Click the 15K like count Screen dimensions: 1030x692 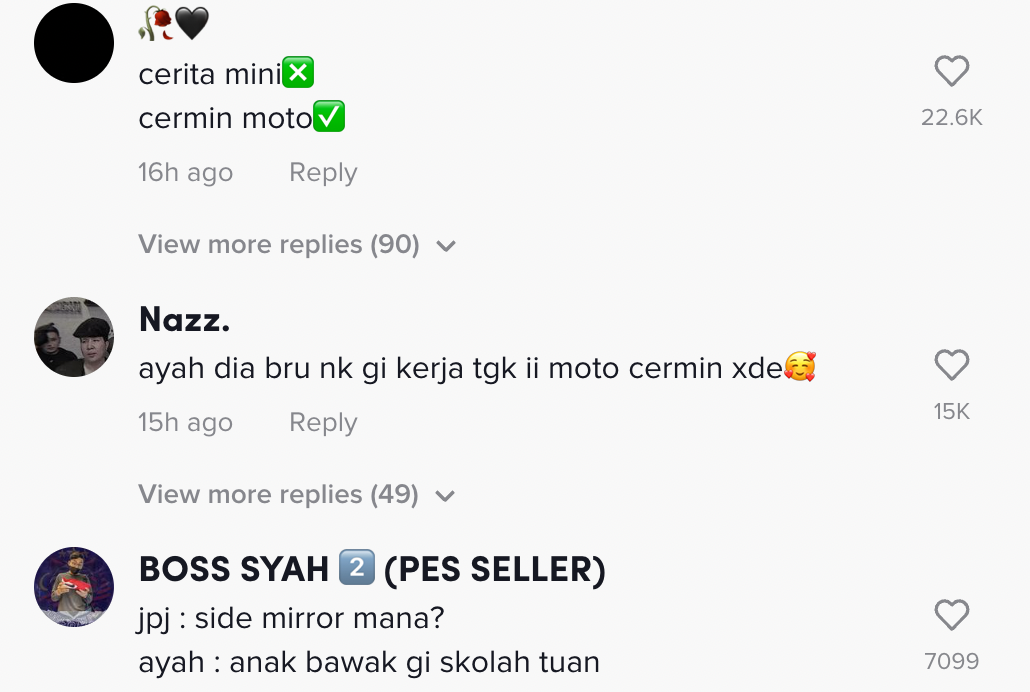[x=951, y=412]
